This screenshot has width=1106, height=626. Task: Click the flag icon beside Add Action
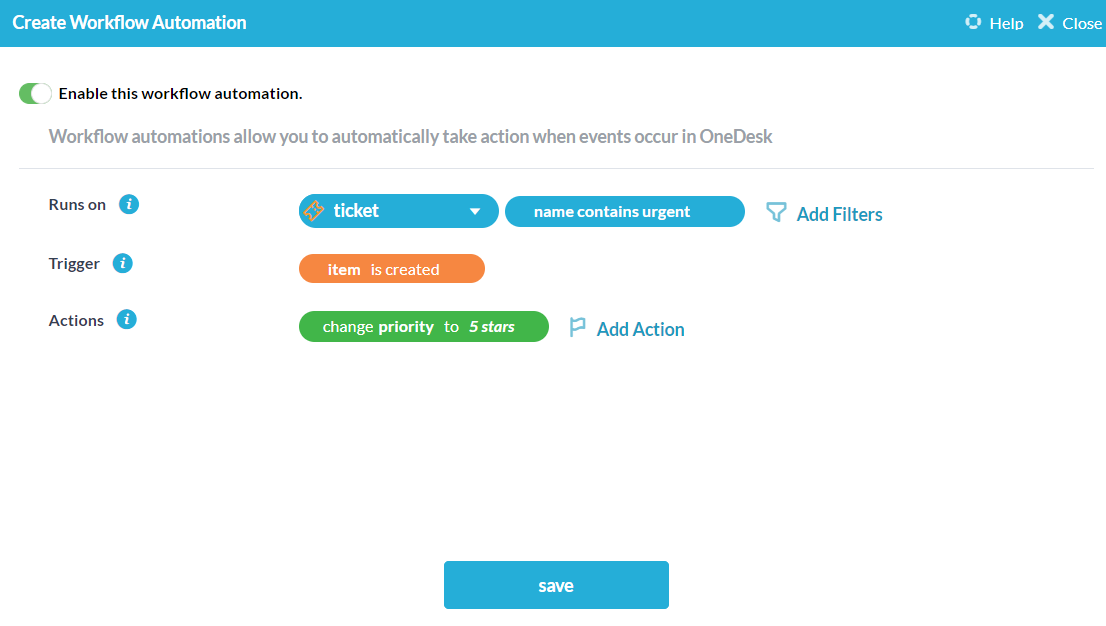point(578,327)
